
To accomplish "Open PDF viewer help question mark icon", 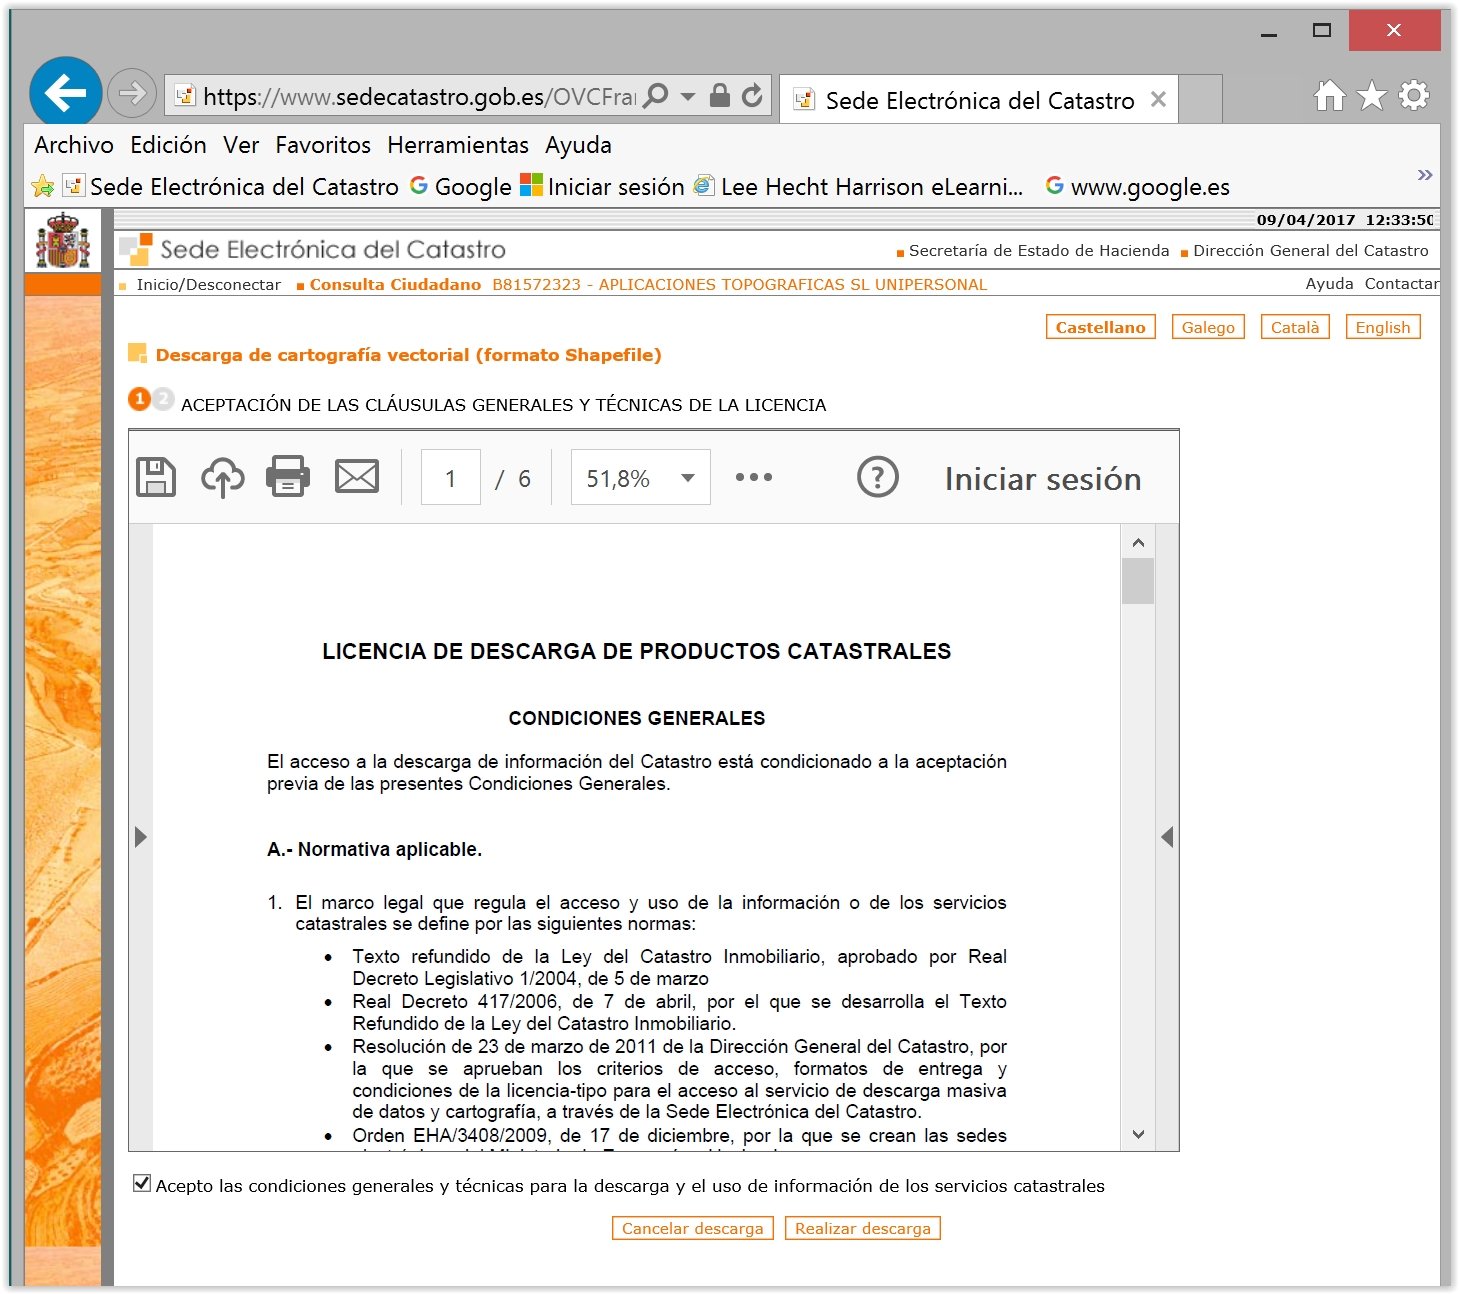I will (878, 477).
